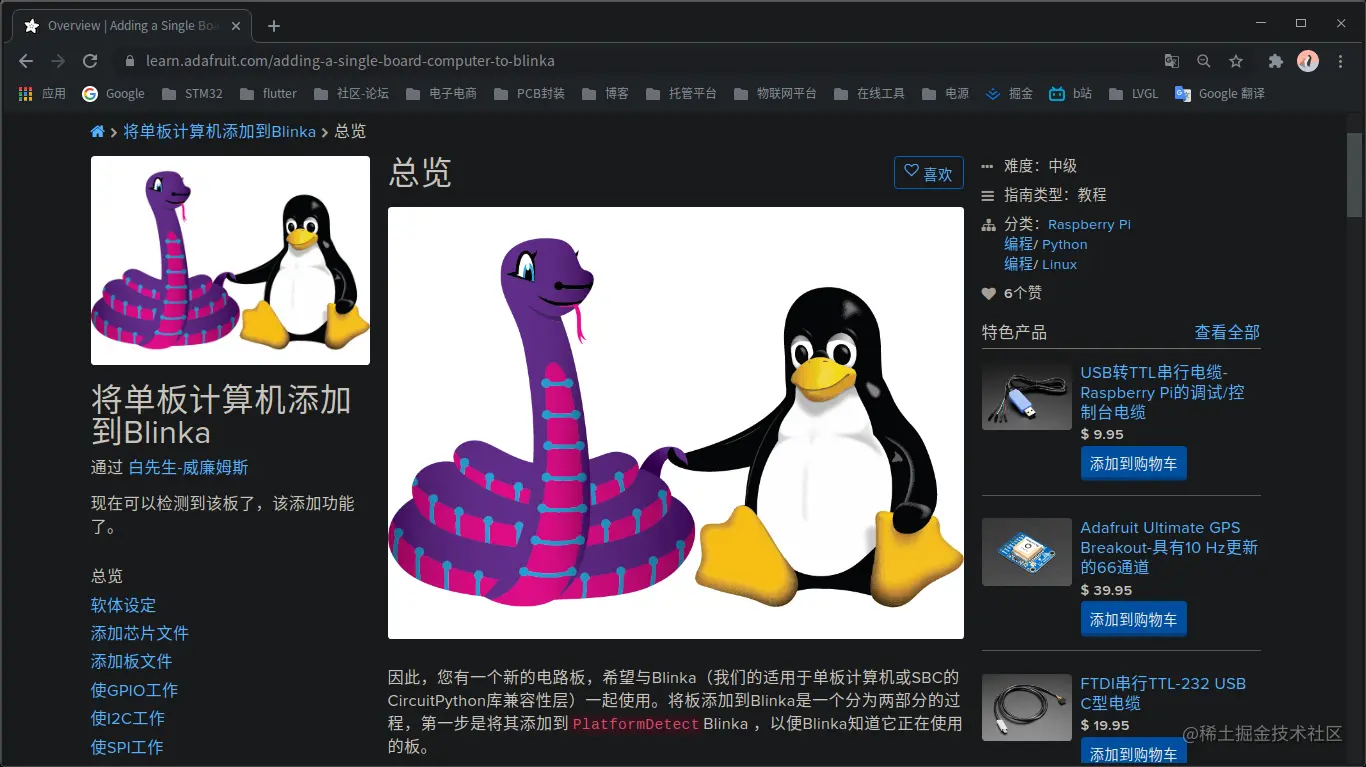
Task: Go to 使SPI工作 section
Action: 127,747
